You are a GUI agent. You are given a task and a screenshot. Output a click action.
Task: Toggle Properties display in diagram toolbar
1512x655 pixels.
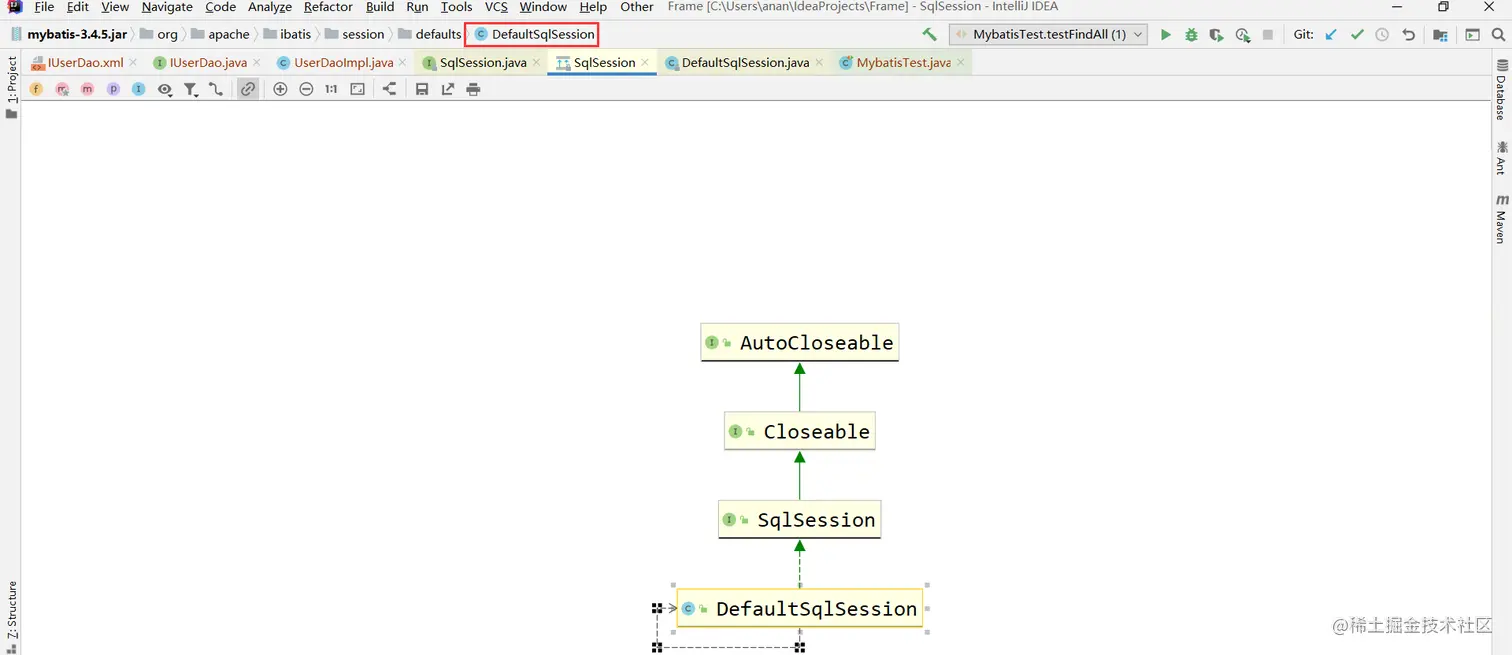click(113, 89)
